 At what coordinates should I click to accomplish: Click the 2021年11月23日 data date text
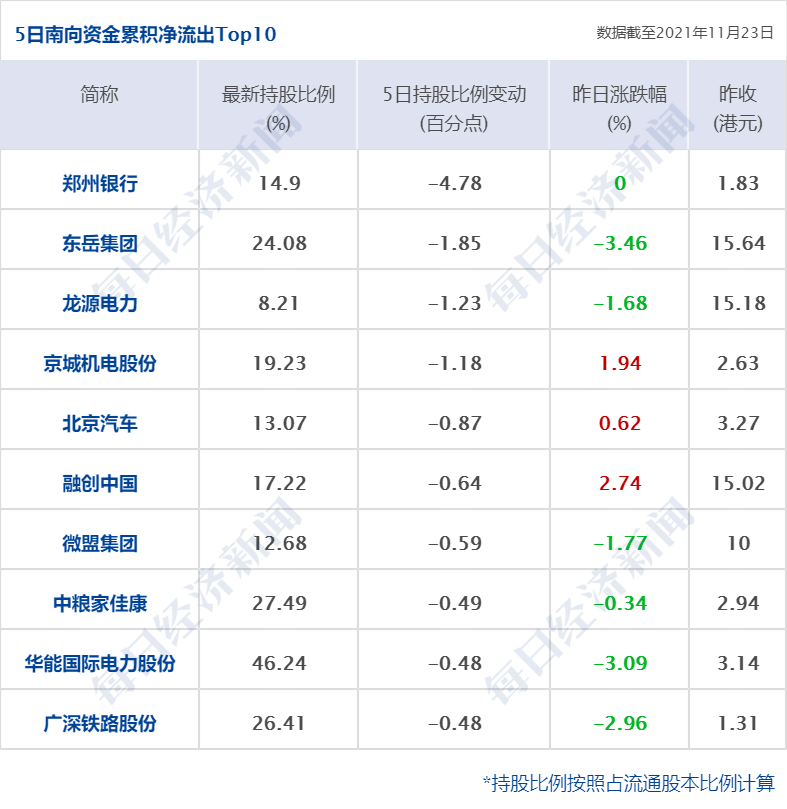684,32
